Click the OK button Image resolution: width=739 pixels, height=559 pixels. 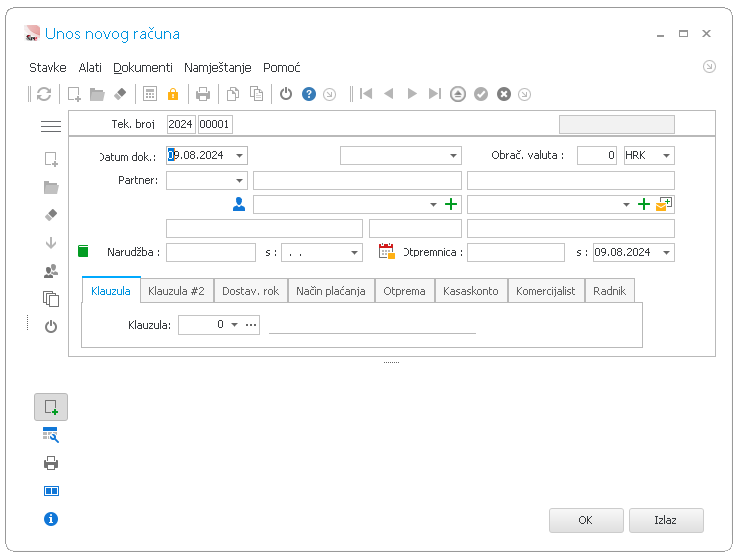586,520
